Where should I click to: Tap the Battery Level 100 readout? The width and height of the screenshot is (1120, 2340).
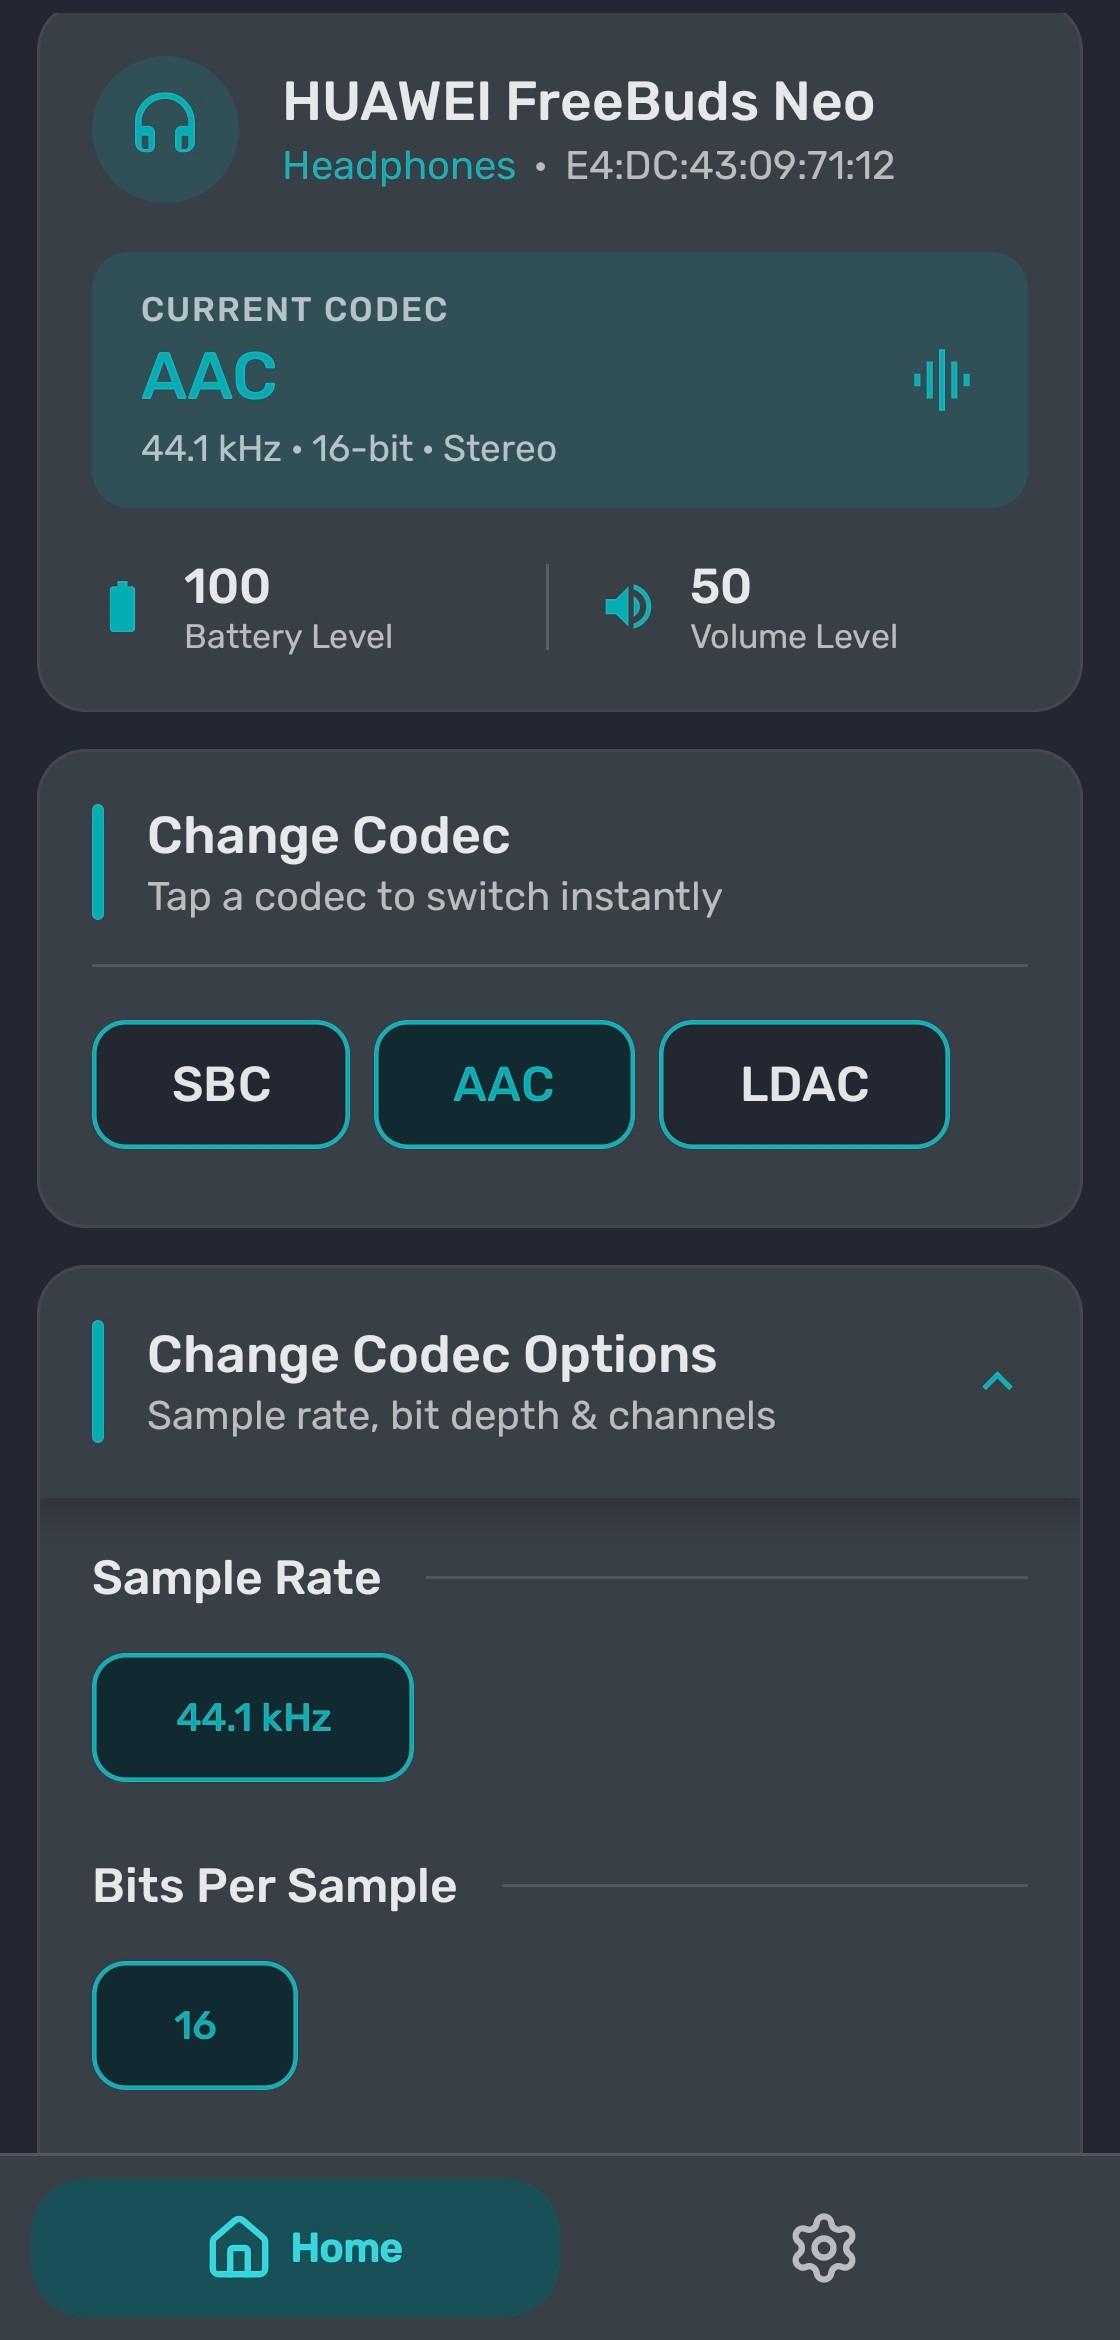288,608
